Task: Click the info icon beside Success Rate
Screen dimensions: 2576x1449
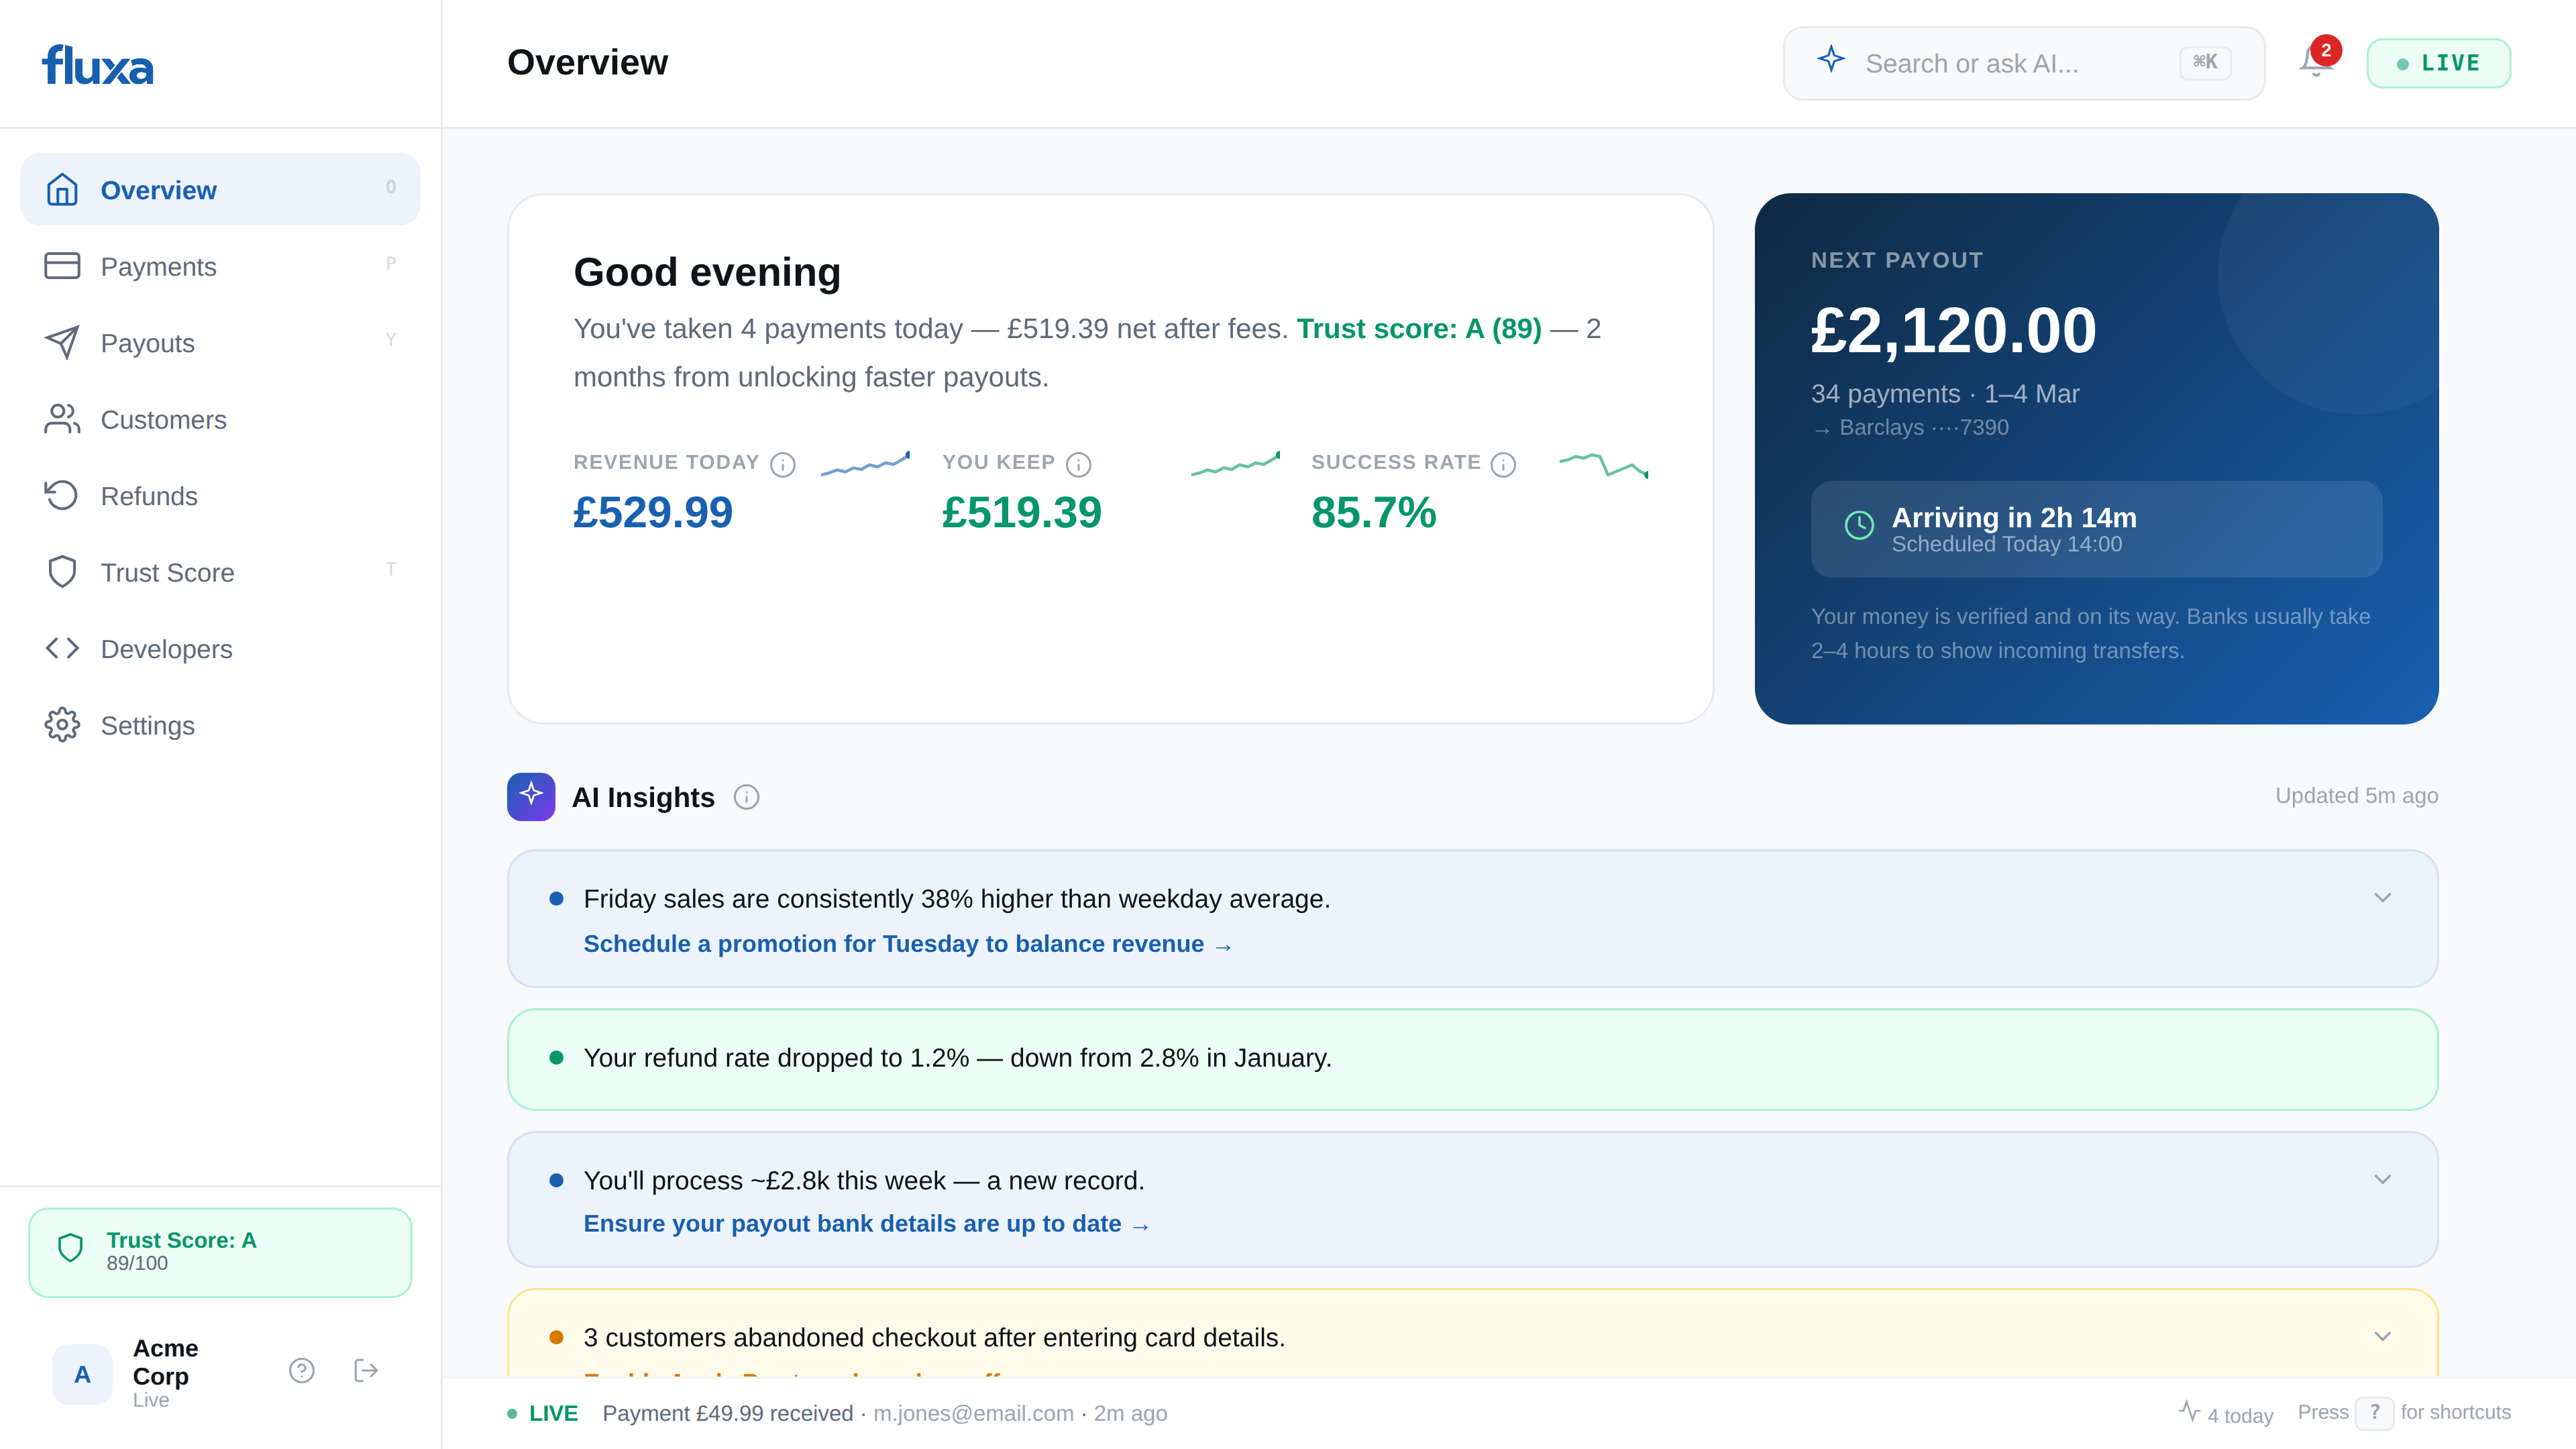Action: click(x=1502, y=464)
